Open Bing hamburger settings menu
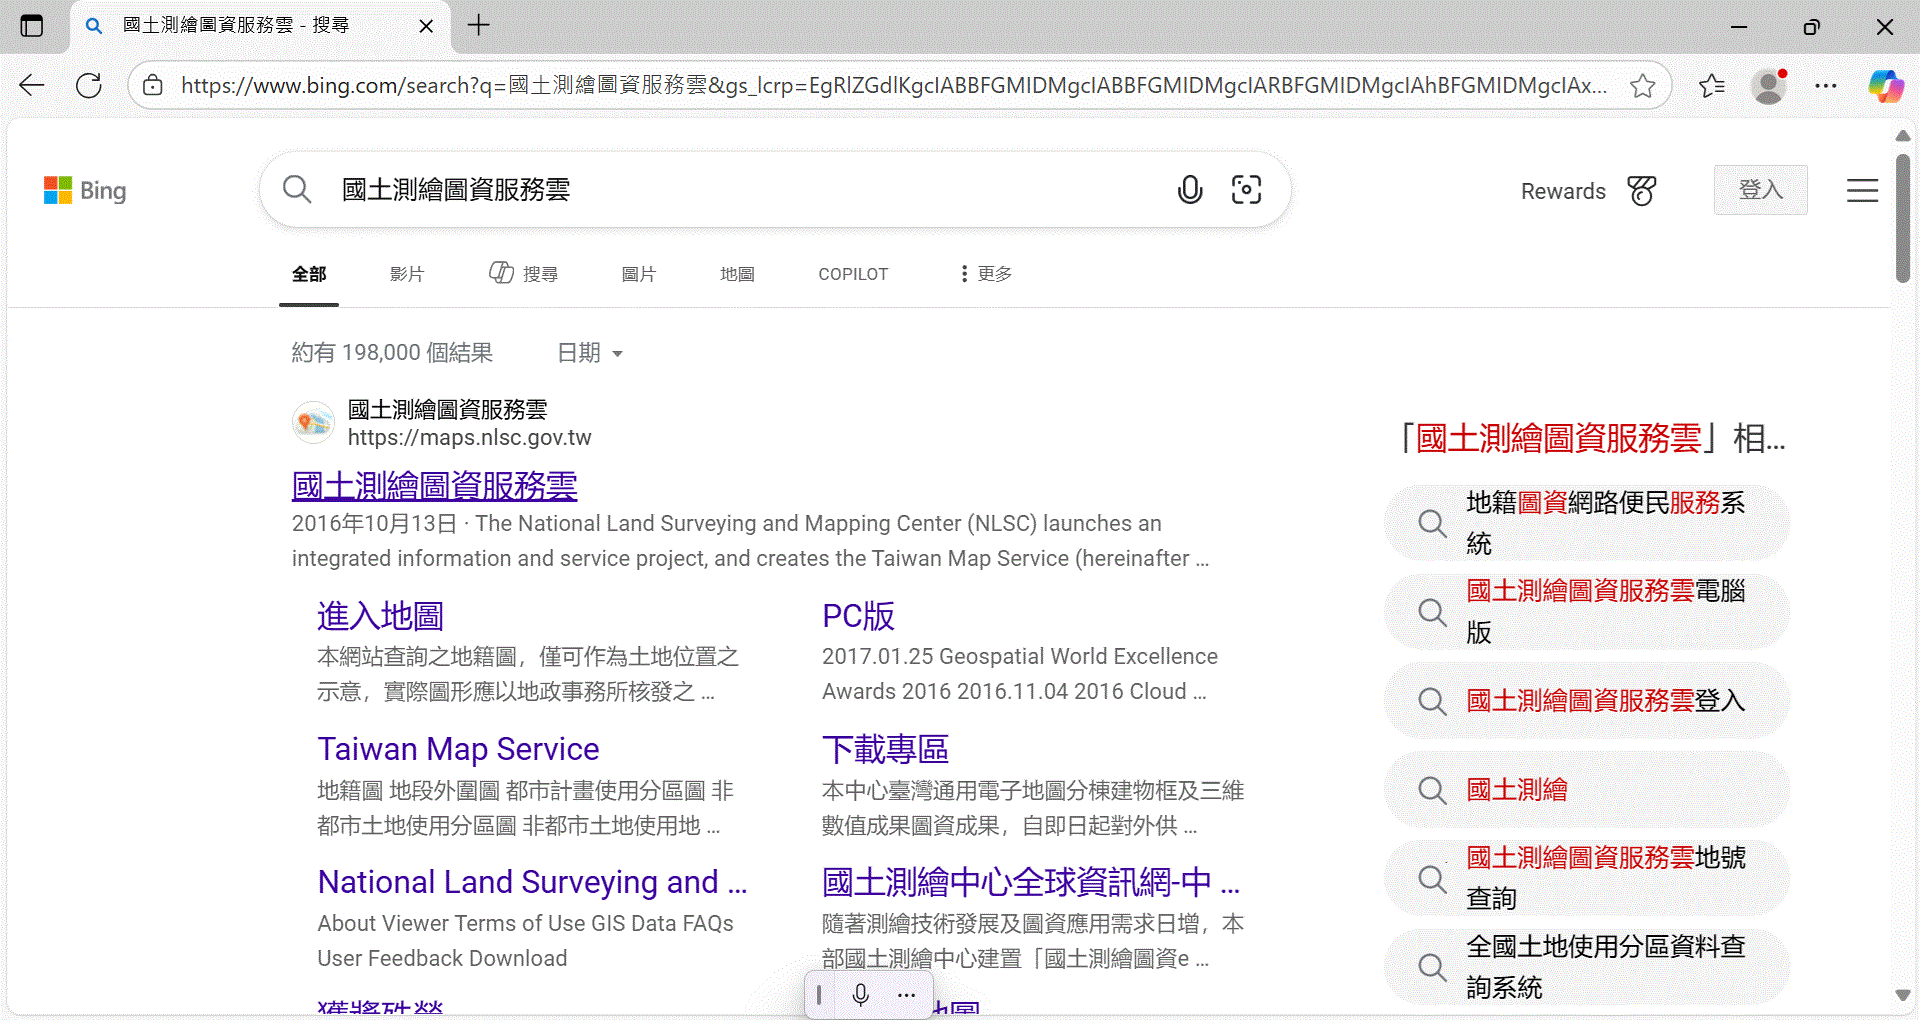The image size is (1920, 1020). [1861, 190]
